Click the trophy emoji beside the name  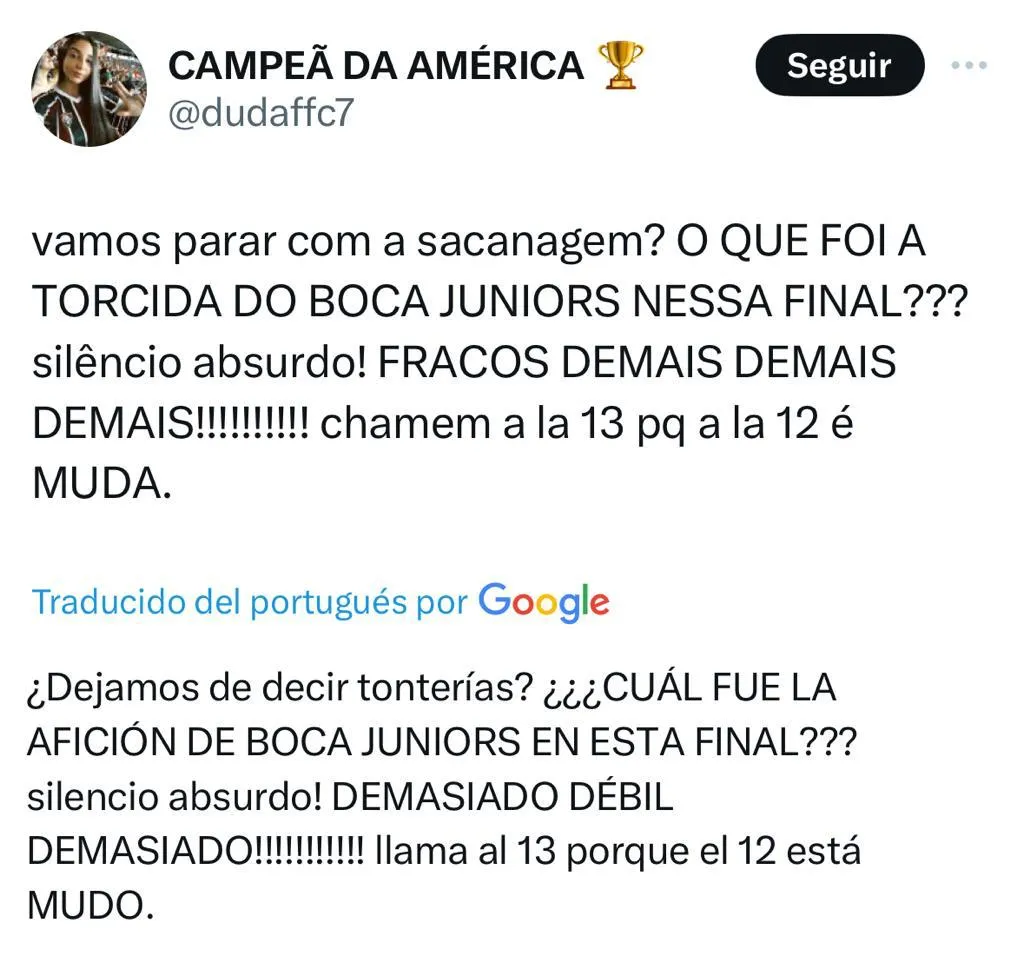pos(620,66)
